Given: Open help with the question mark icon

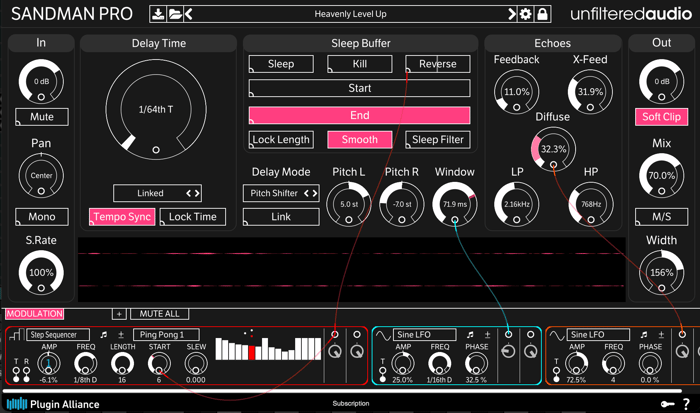Looking at the screenshot, I should (x=686, y=404).
